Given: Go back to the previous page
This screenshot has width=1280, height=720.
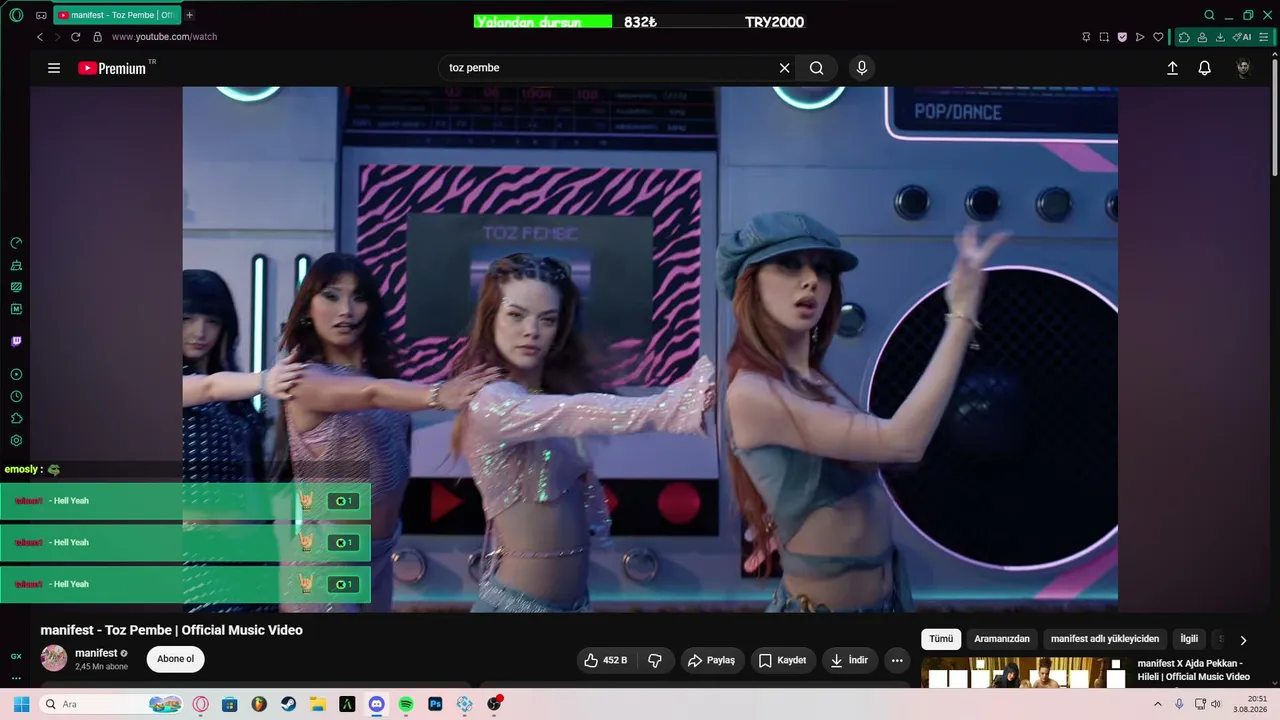Looking at the screenshot, I should point(40,37).
